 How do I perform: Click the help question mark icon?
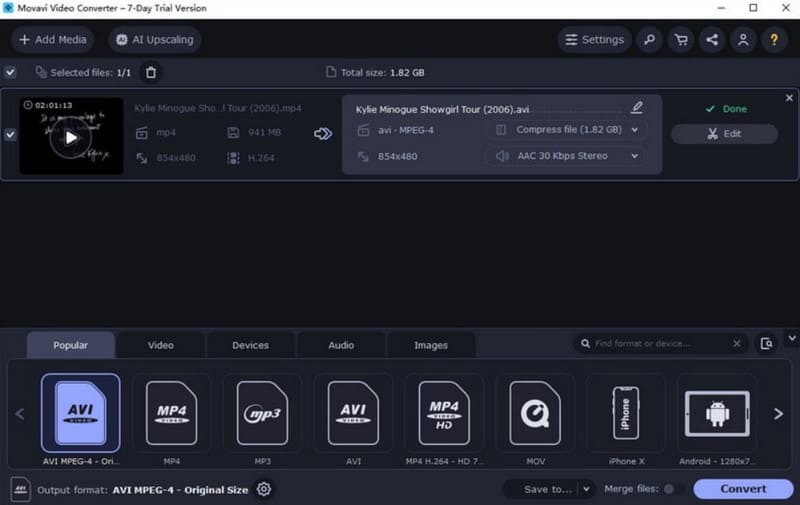(774, 40)
